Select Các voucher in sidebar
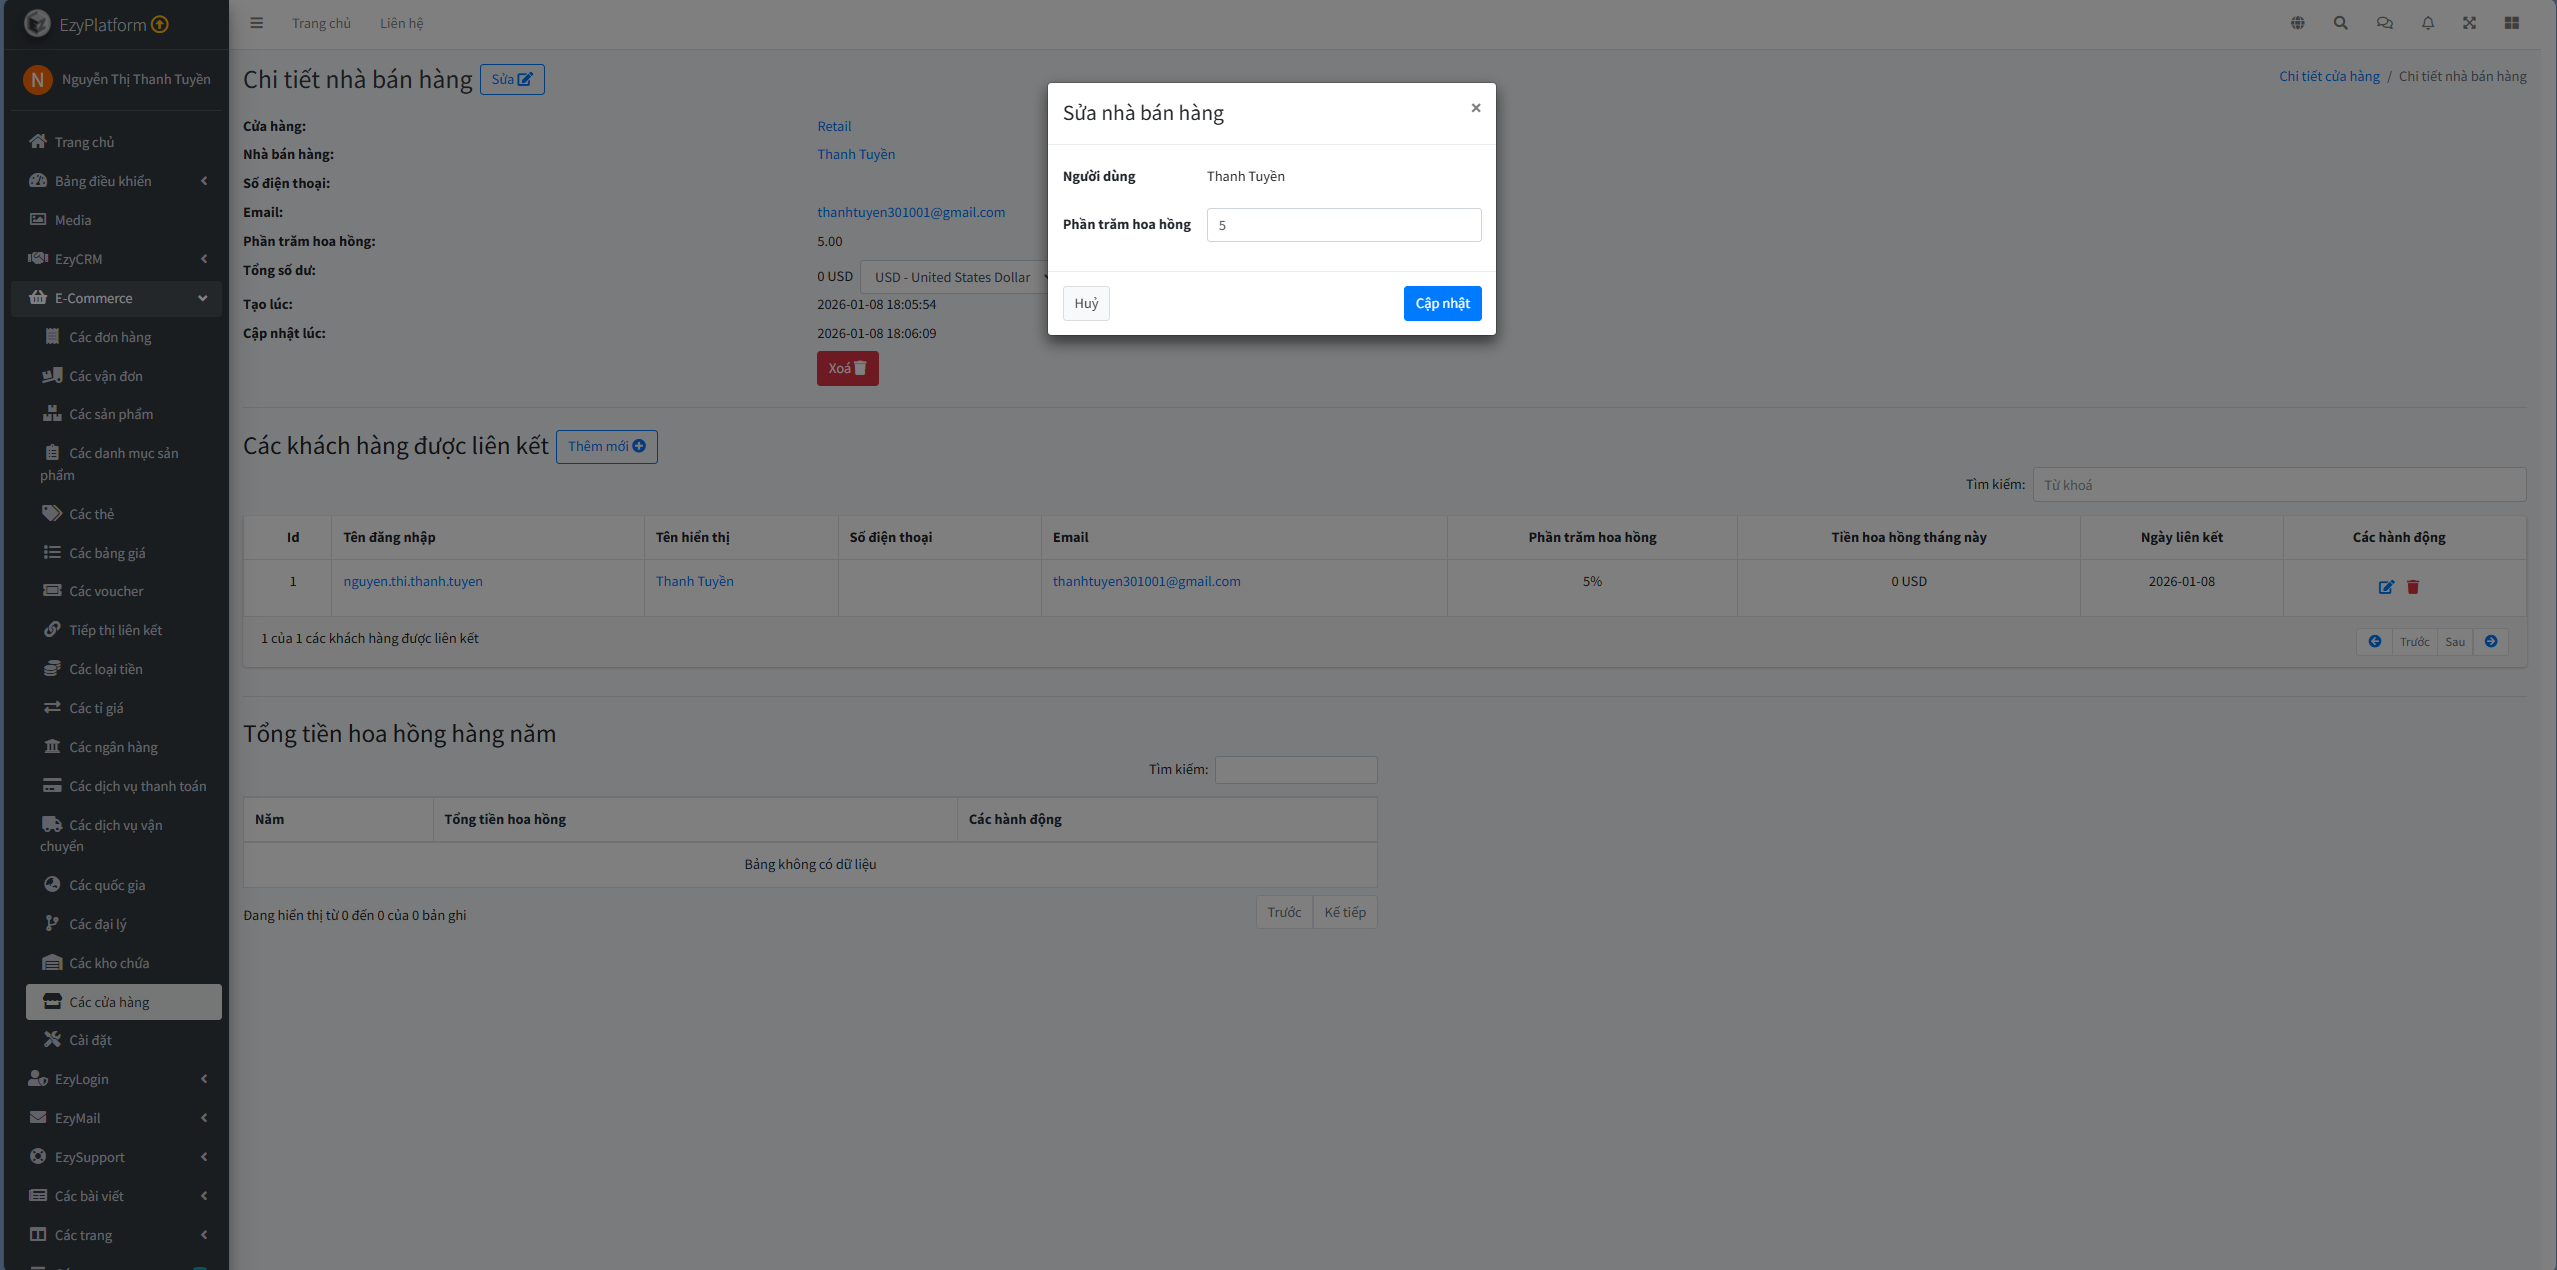Screen dimensions: 2557x1270 [x=105, y=591]
